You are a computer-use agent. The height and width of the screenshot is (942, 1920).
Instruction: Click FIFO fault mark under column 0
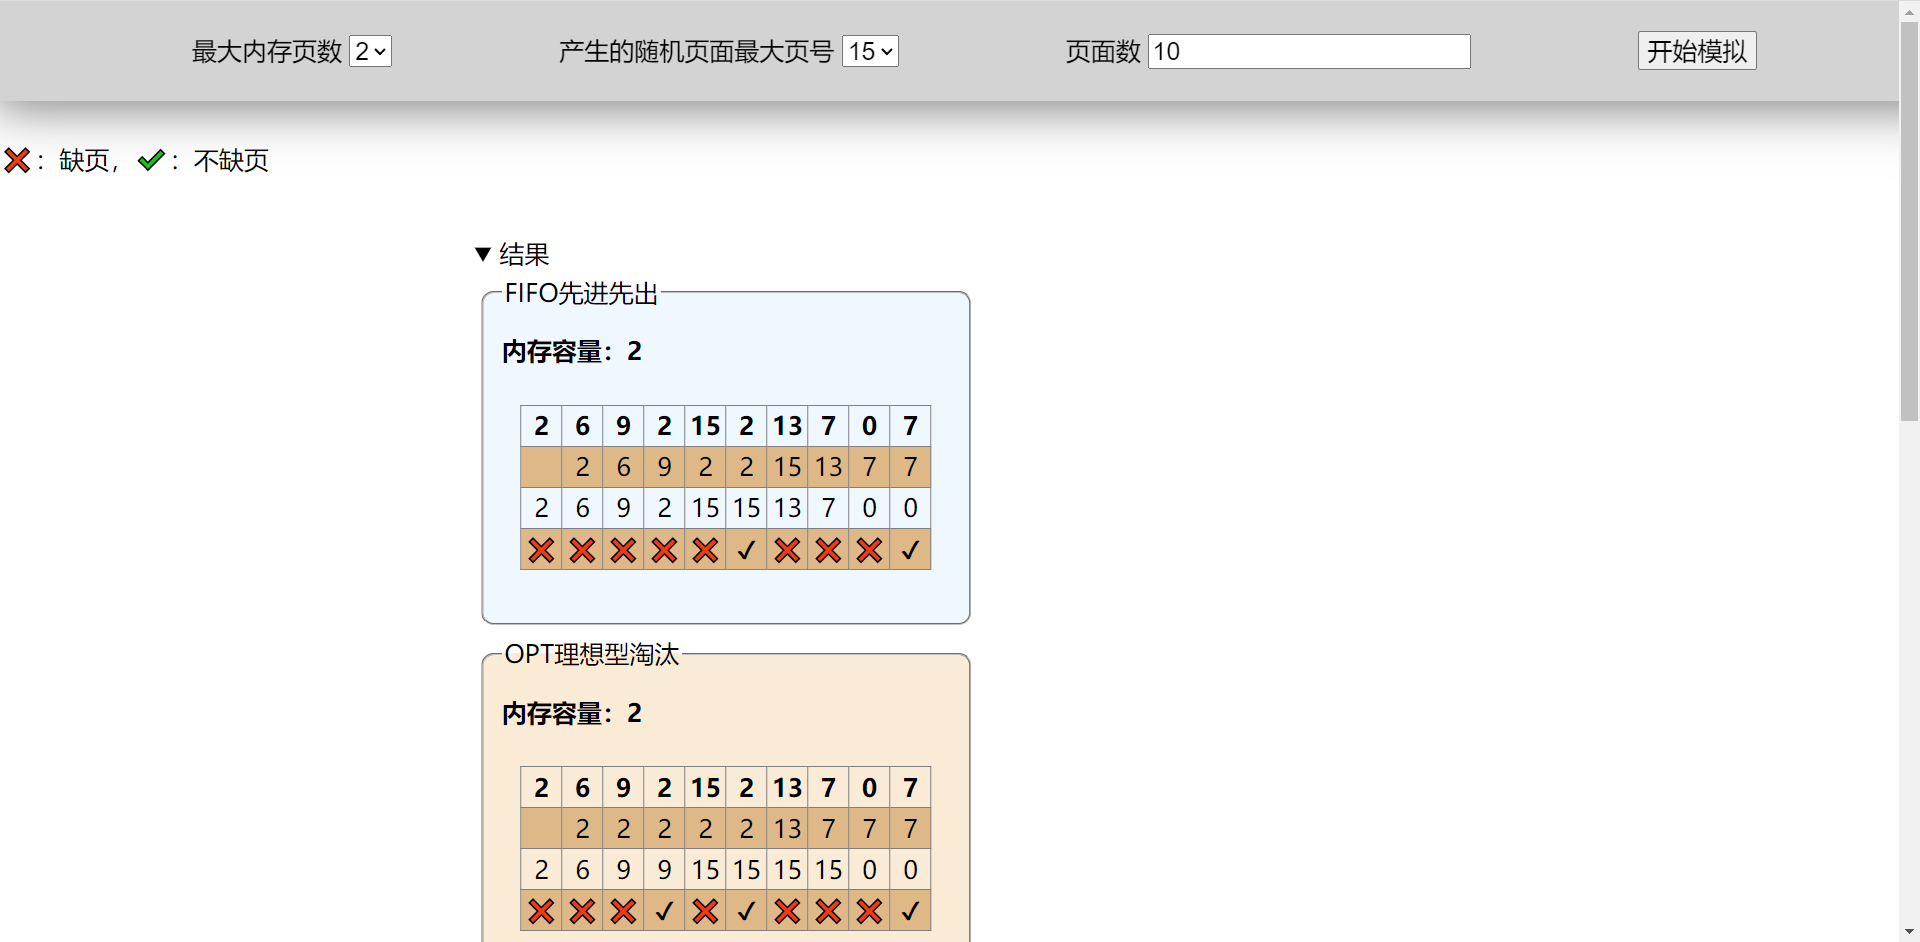(869, 550)
